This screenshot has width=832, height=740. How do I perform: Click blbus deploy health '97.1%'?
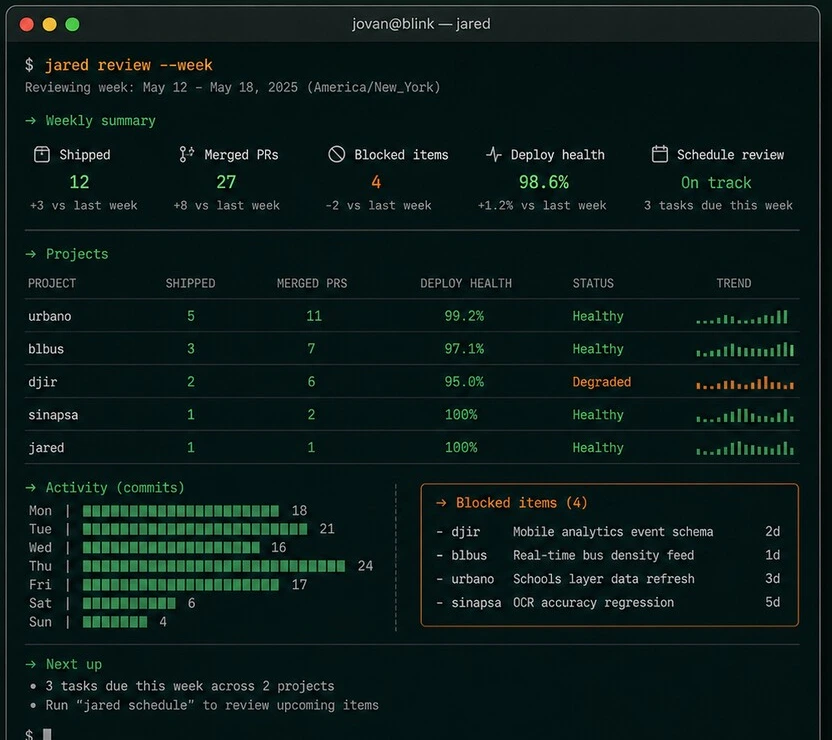pos(464,350)
